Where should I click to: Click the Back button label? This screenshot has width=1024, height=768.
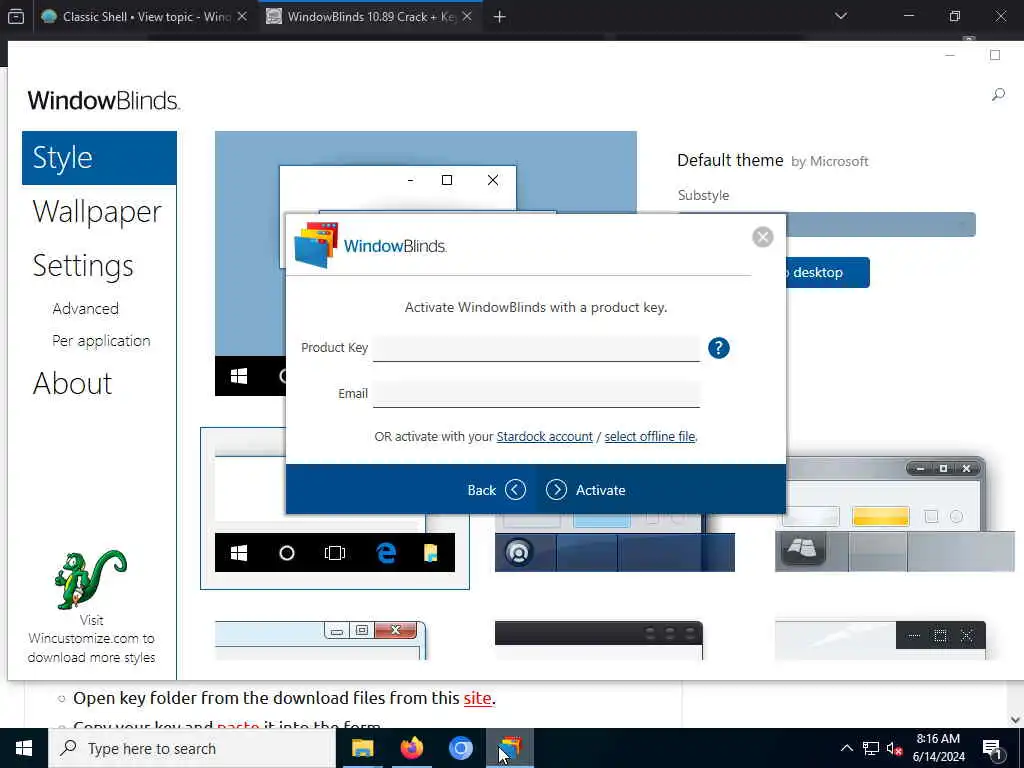[x=481, y=490]
